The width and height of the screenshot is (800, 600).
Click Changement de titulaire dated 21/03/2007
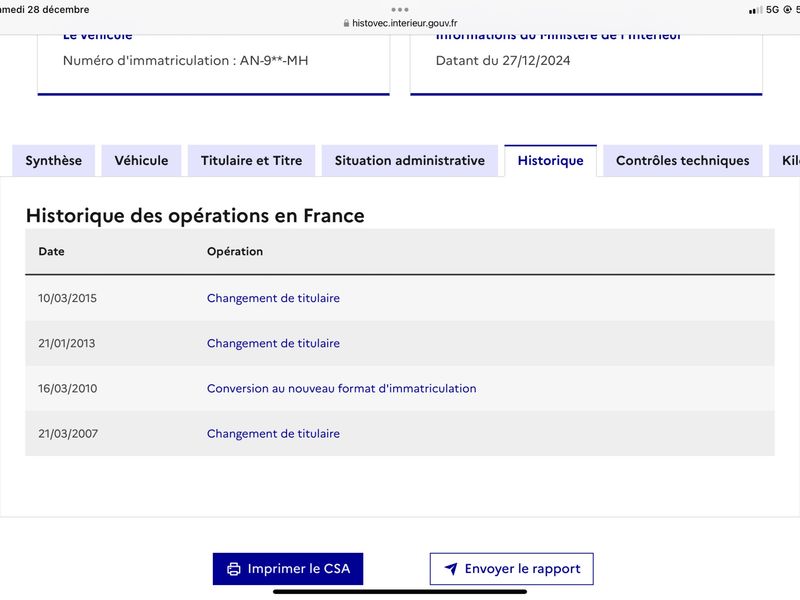pyautogui.click(x=273, y=434)
